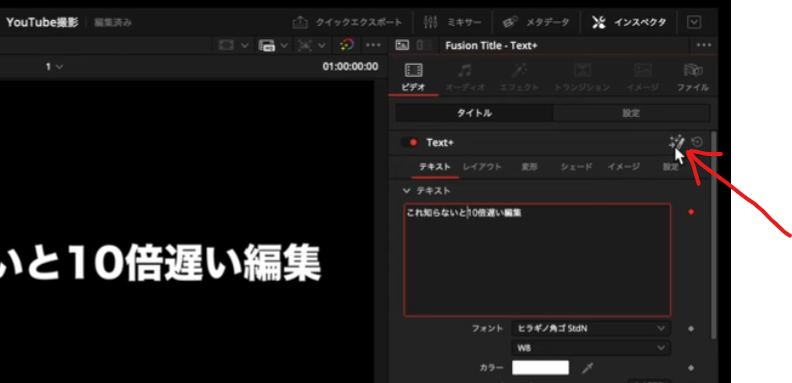This screenshot has height=383, width=792.
Task: Click the dashed-frame viewer icon left of the color wheel
Action: point(305,45)
